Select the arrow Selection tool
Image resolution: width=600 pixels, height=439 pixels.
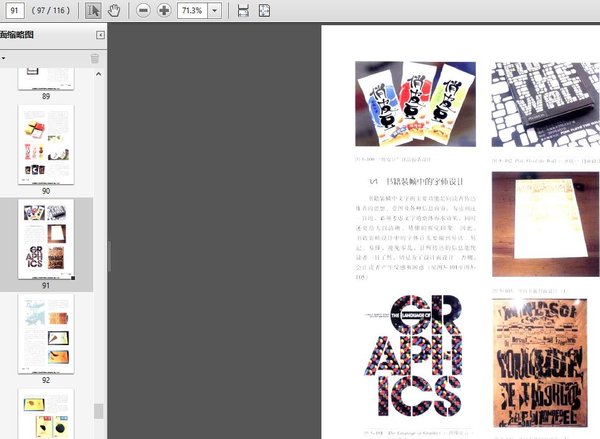(x=93, y=10)
